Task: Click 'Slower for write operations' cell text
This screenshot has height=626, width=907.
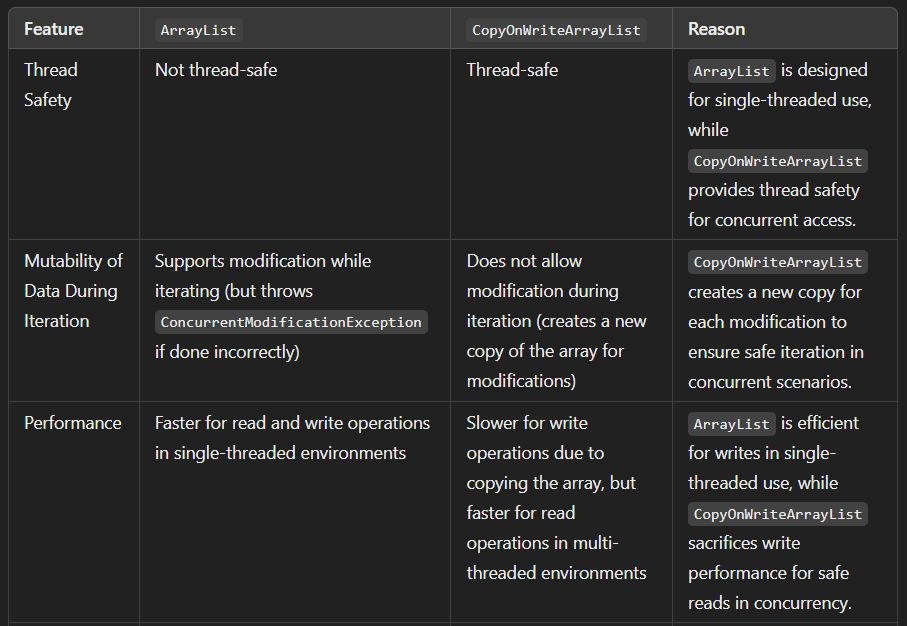Action: 535,438
